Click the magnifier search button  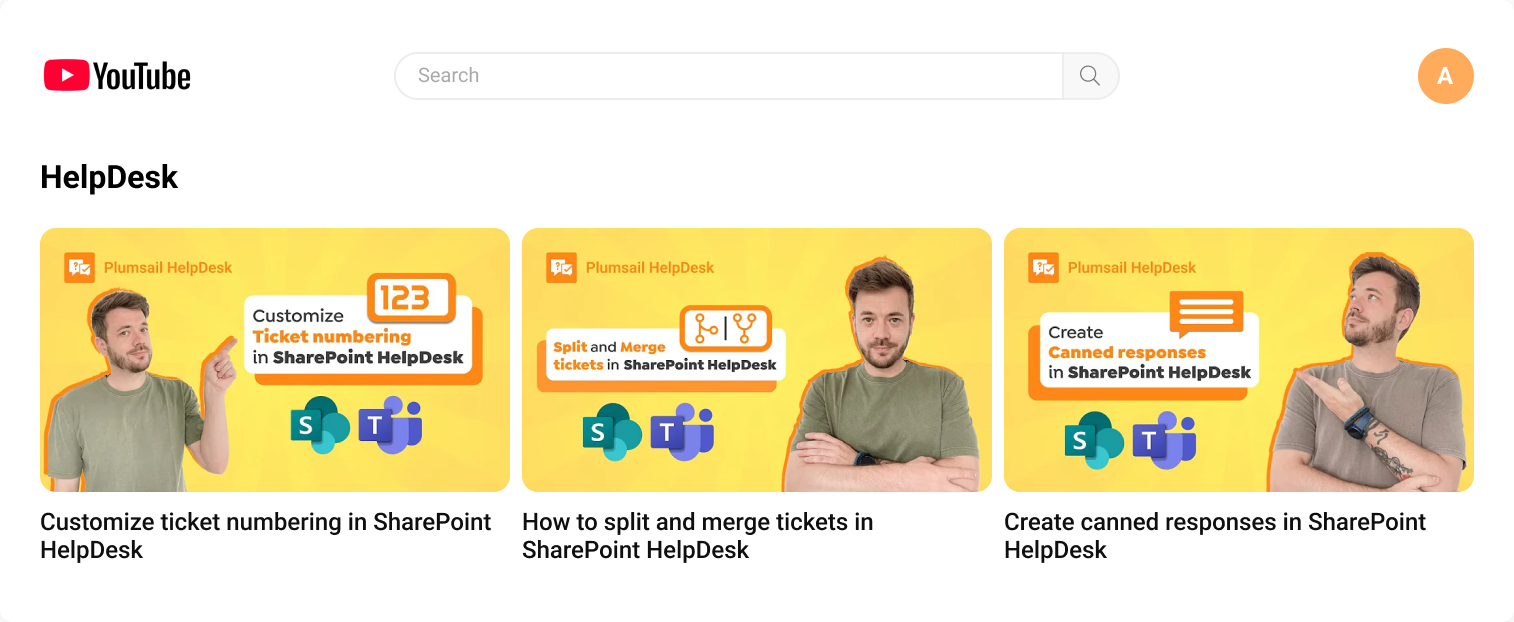click(1090, 76)
